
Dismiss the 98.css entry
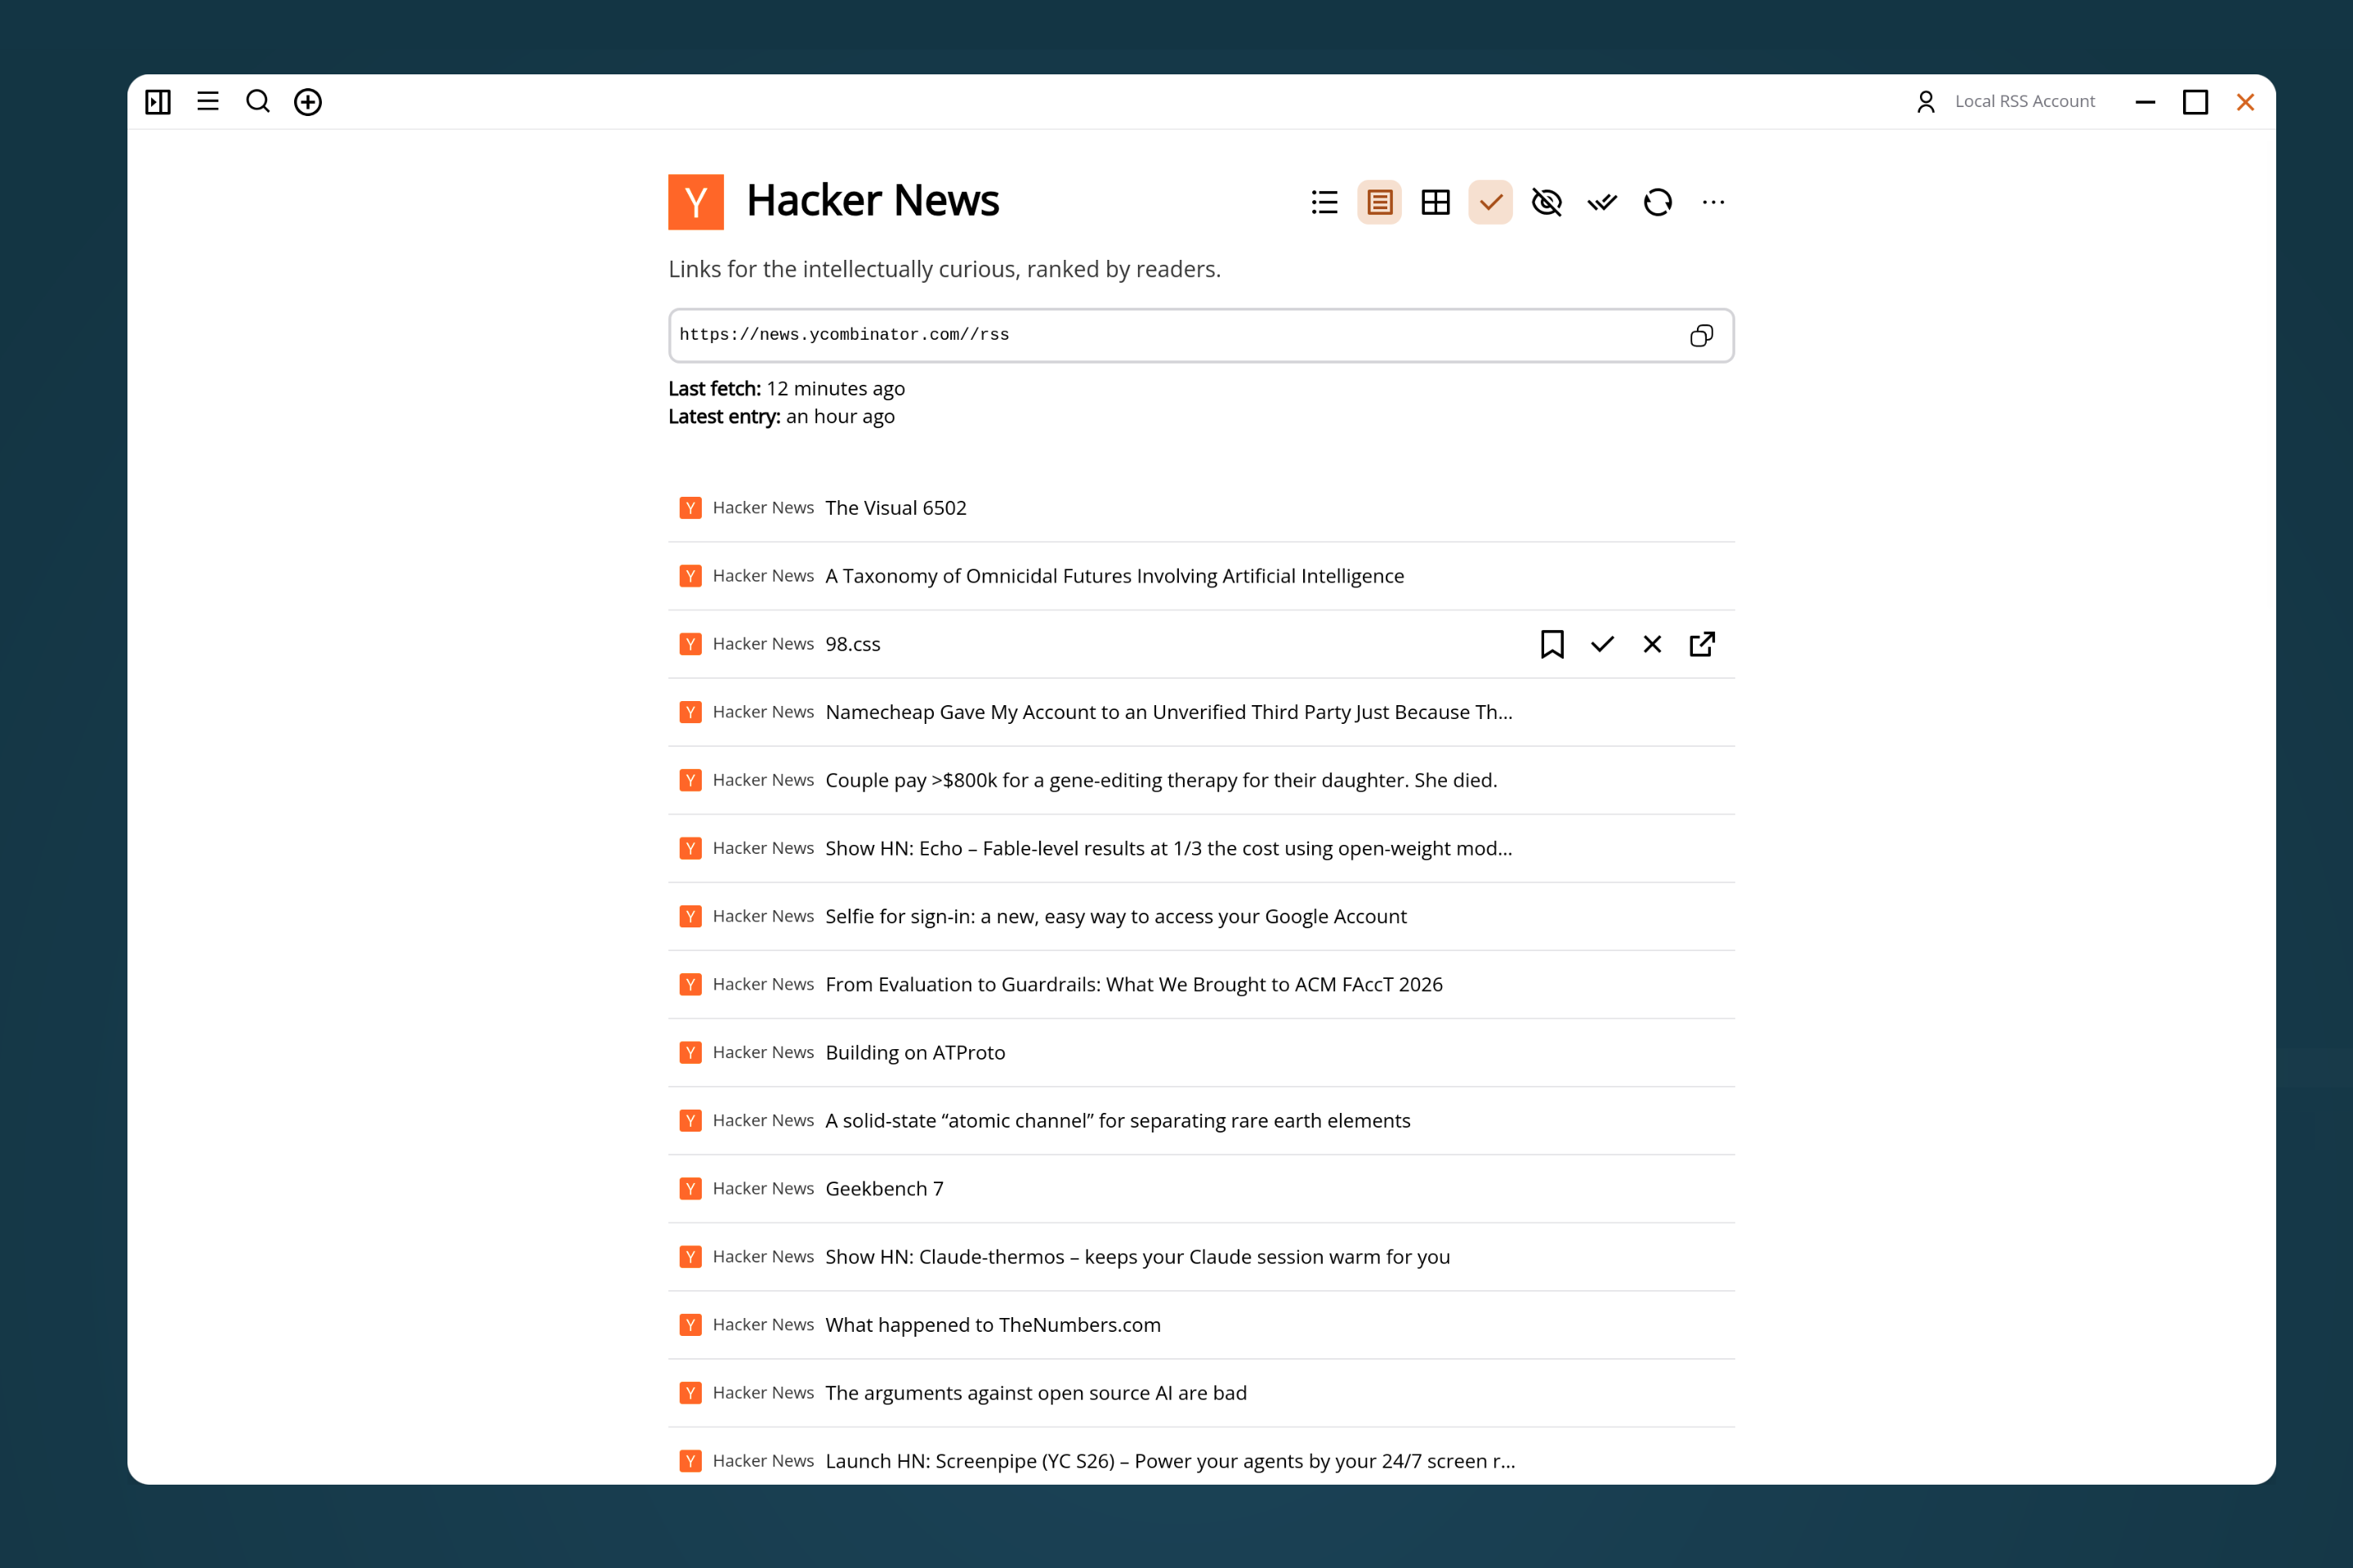[x=1652, y=644]
